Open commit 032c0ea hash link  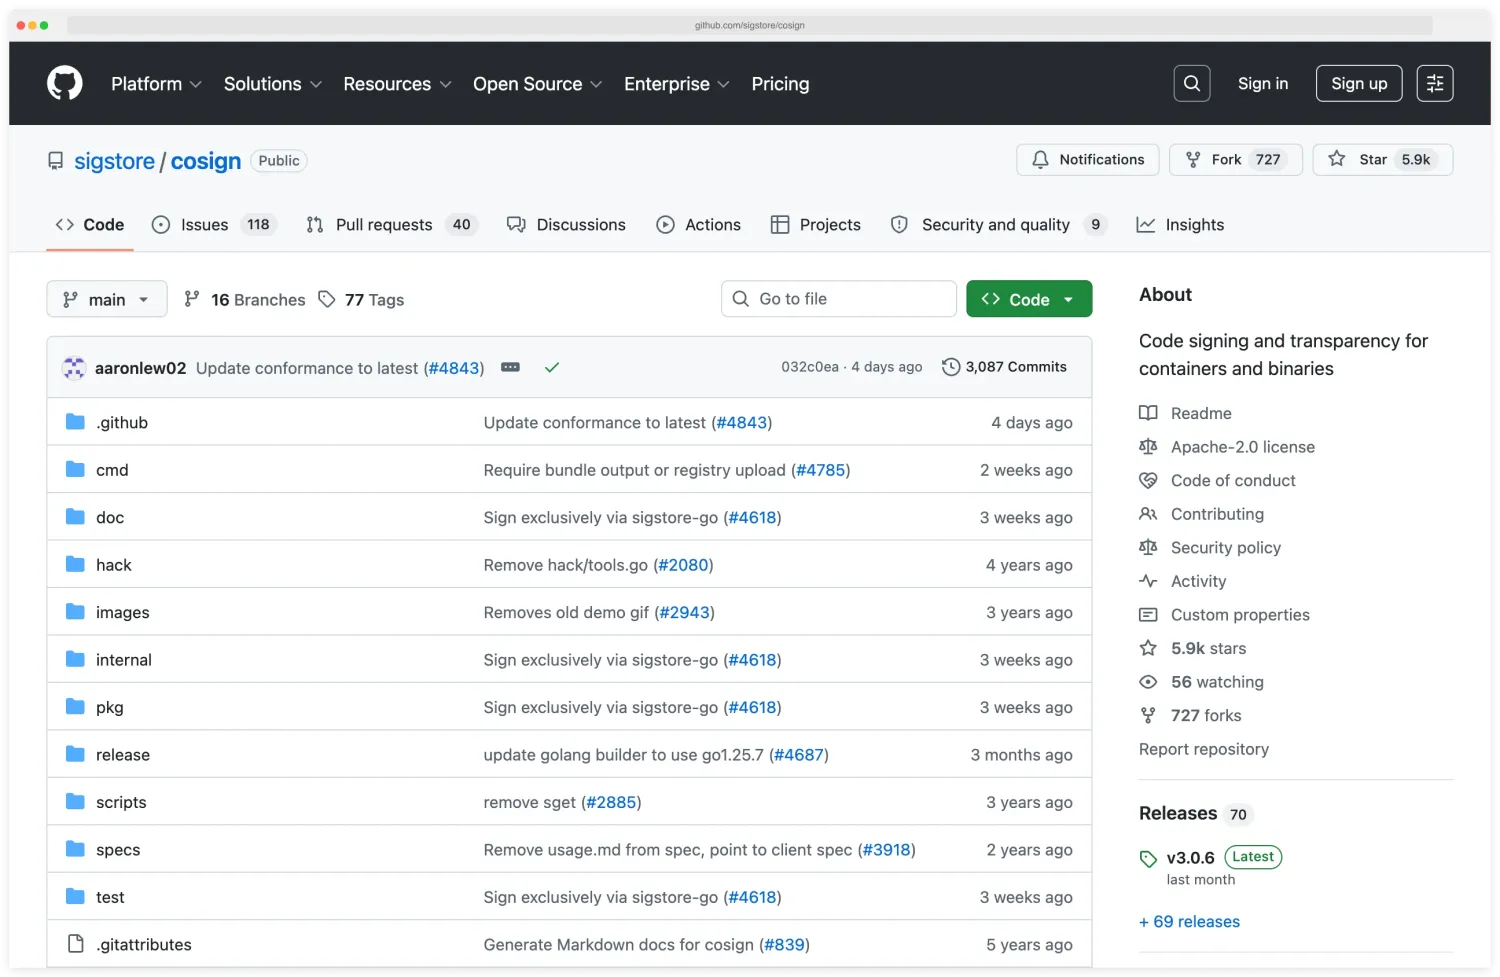coord(810,367)
